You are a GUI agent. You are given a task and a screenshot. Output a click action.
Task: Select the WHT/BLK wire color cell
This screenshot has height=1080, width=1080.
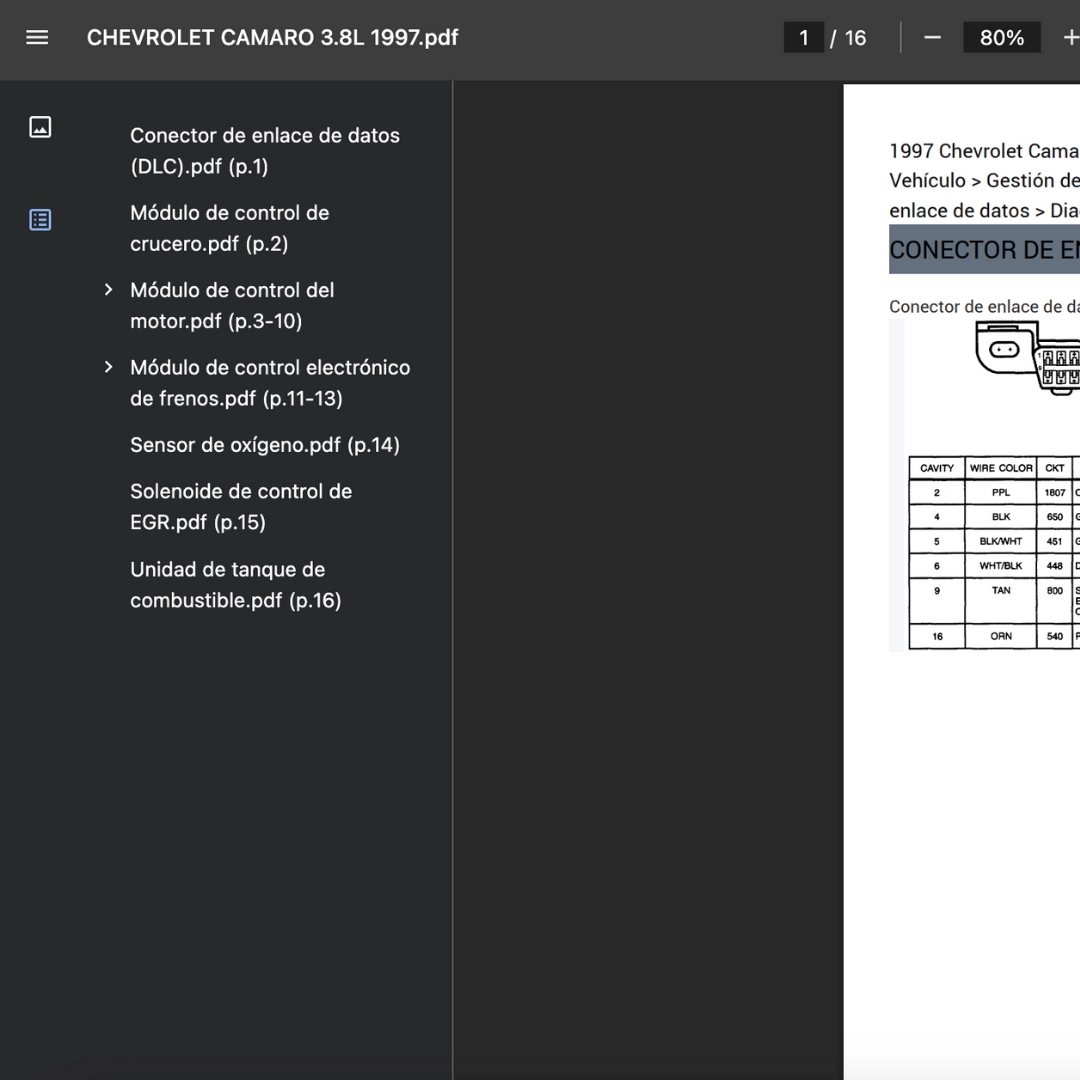[x=1001, y=566]
